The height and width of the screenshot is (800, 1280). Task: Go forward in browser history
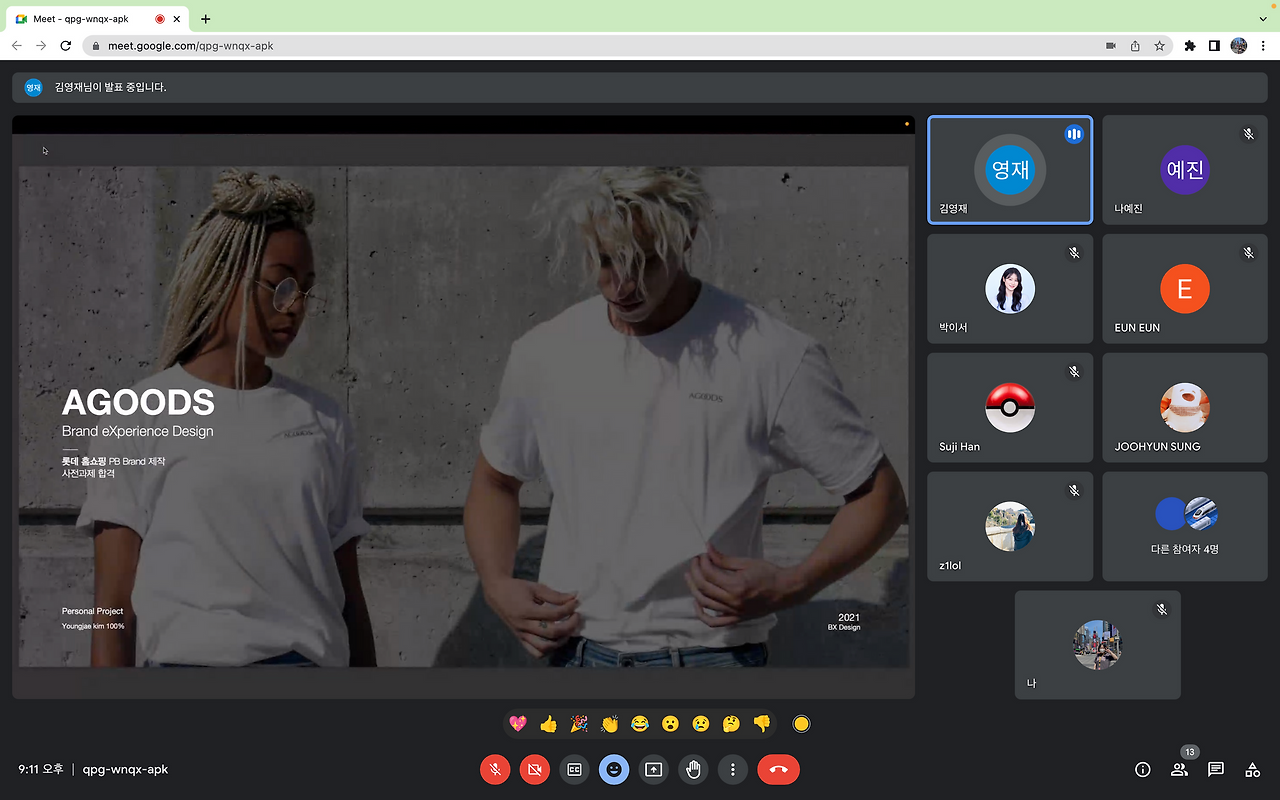[x=41, y=46]
